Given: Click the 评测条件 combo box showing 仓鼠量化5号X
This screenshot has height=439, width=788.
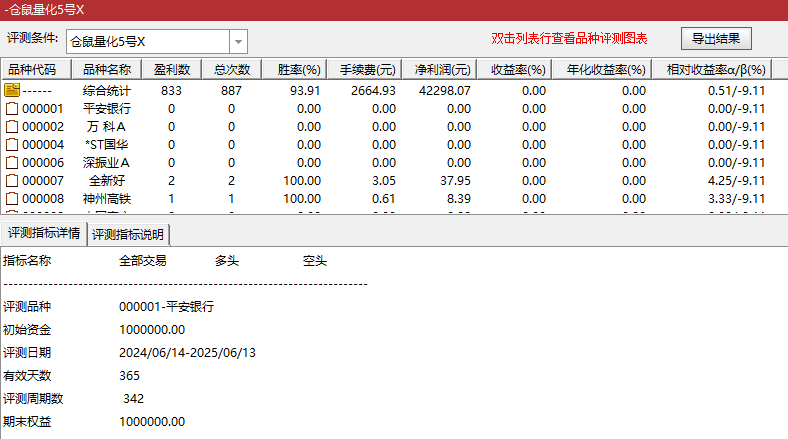Looking at the screenshot, I should (x=157, y=42).
